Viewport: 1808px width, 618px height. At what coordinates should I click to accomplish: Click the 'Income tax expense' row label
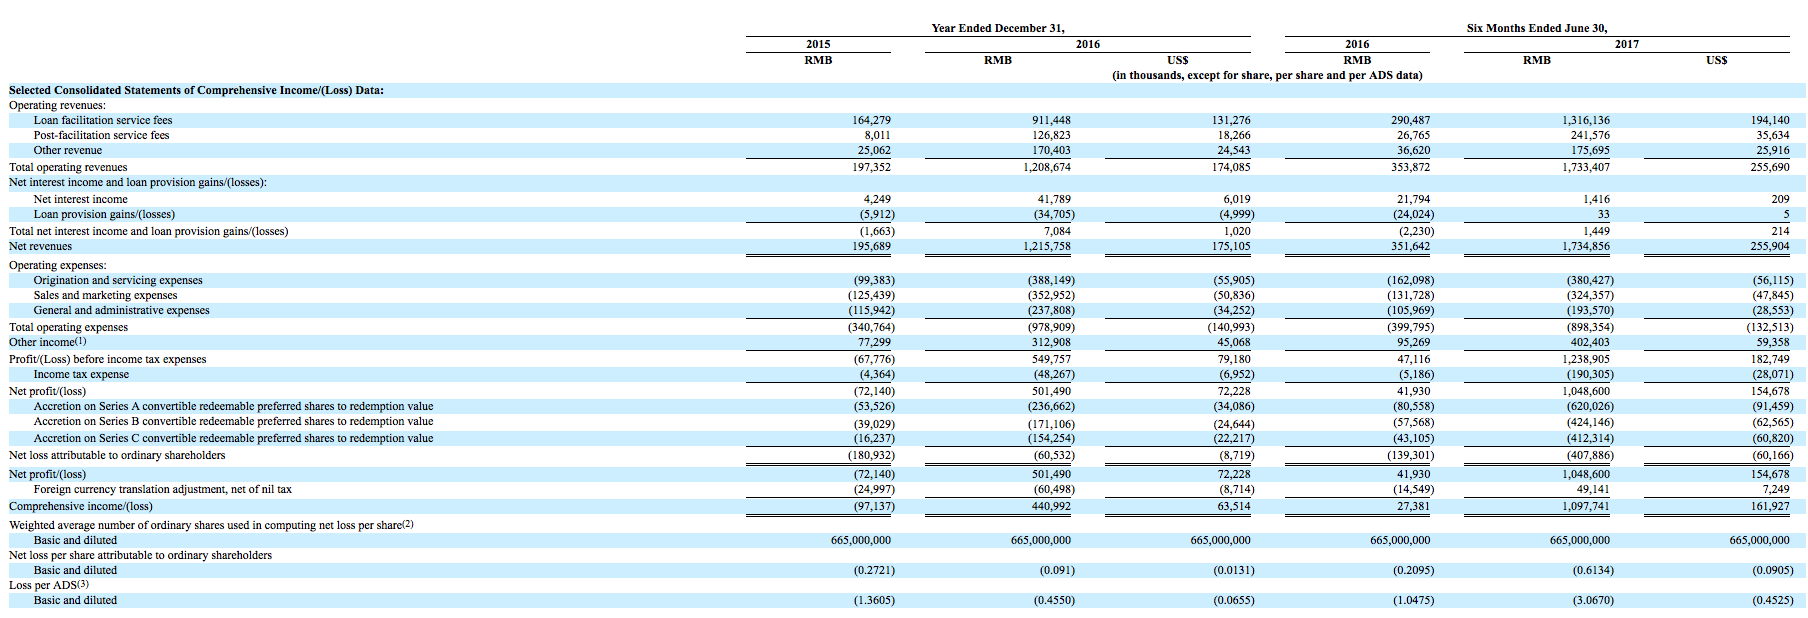(x=82, y=374)
